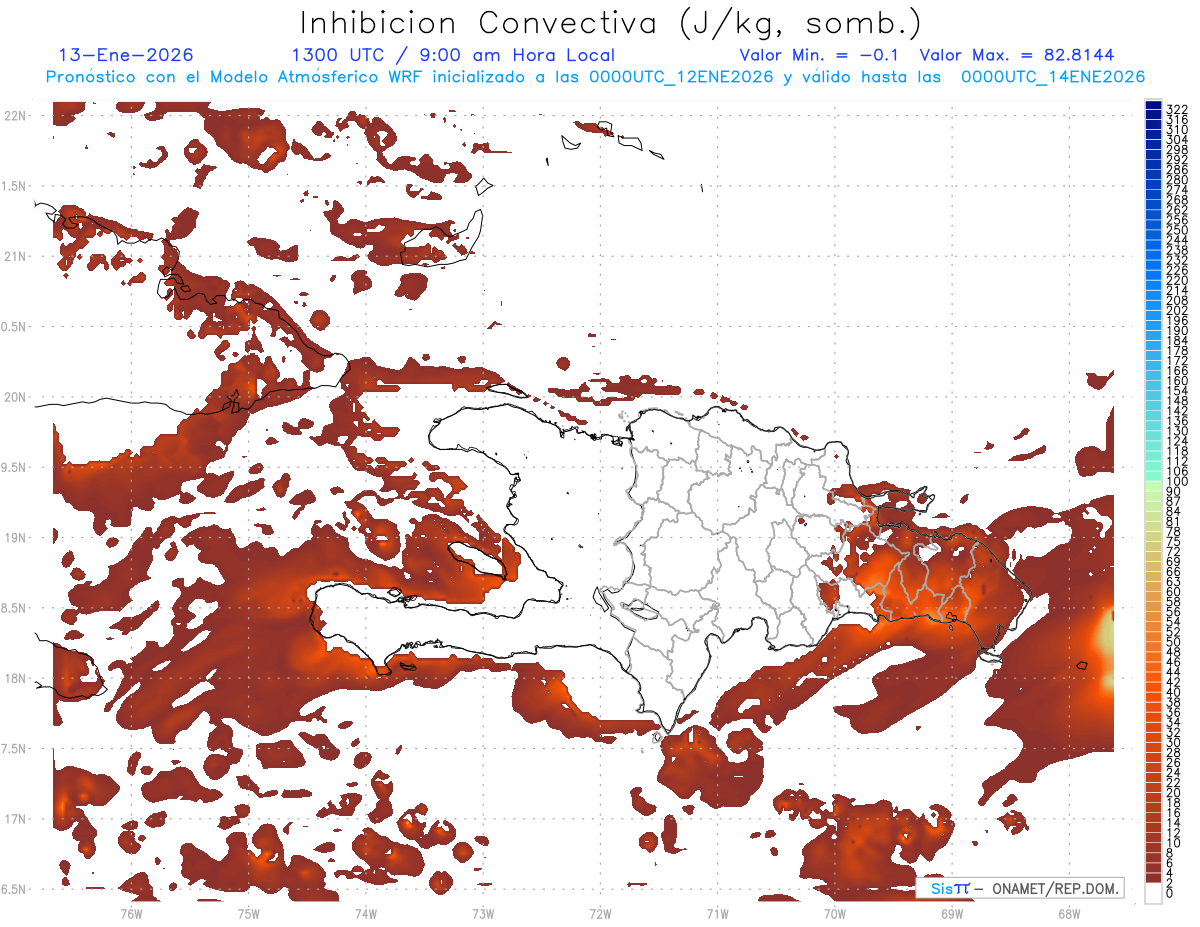
Task: Click the '17N' latitude label
Action: pos(16,819)
